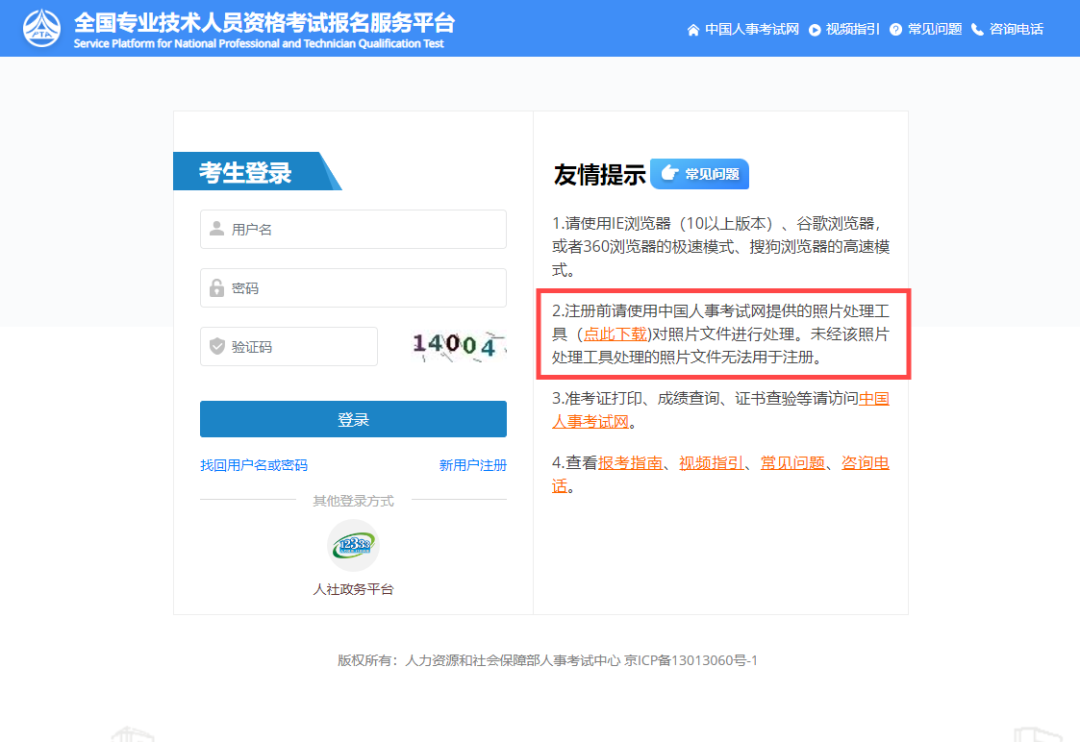Click the blue 登录 login button
This screenshot has height=742, width=1080.
[352, 419]
